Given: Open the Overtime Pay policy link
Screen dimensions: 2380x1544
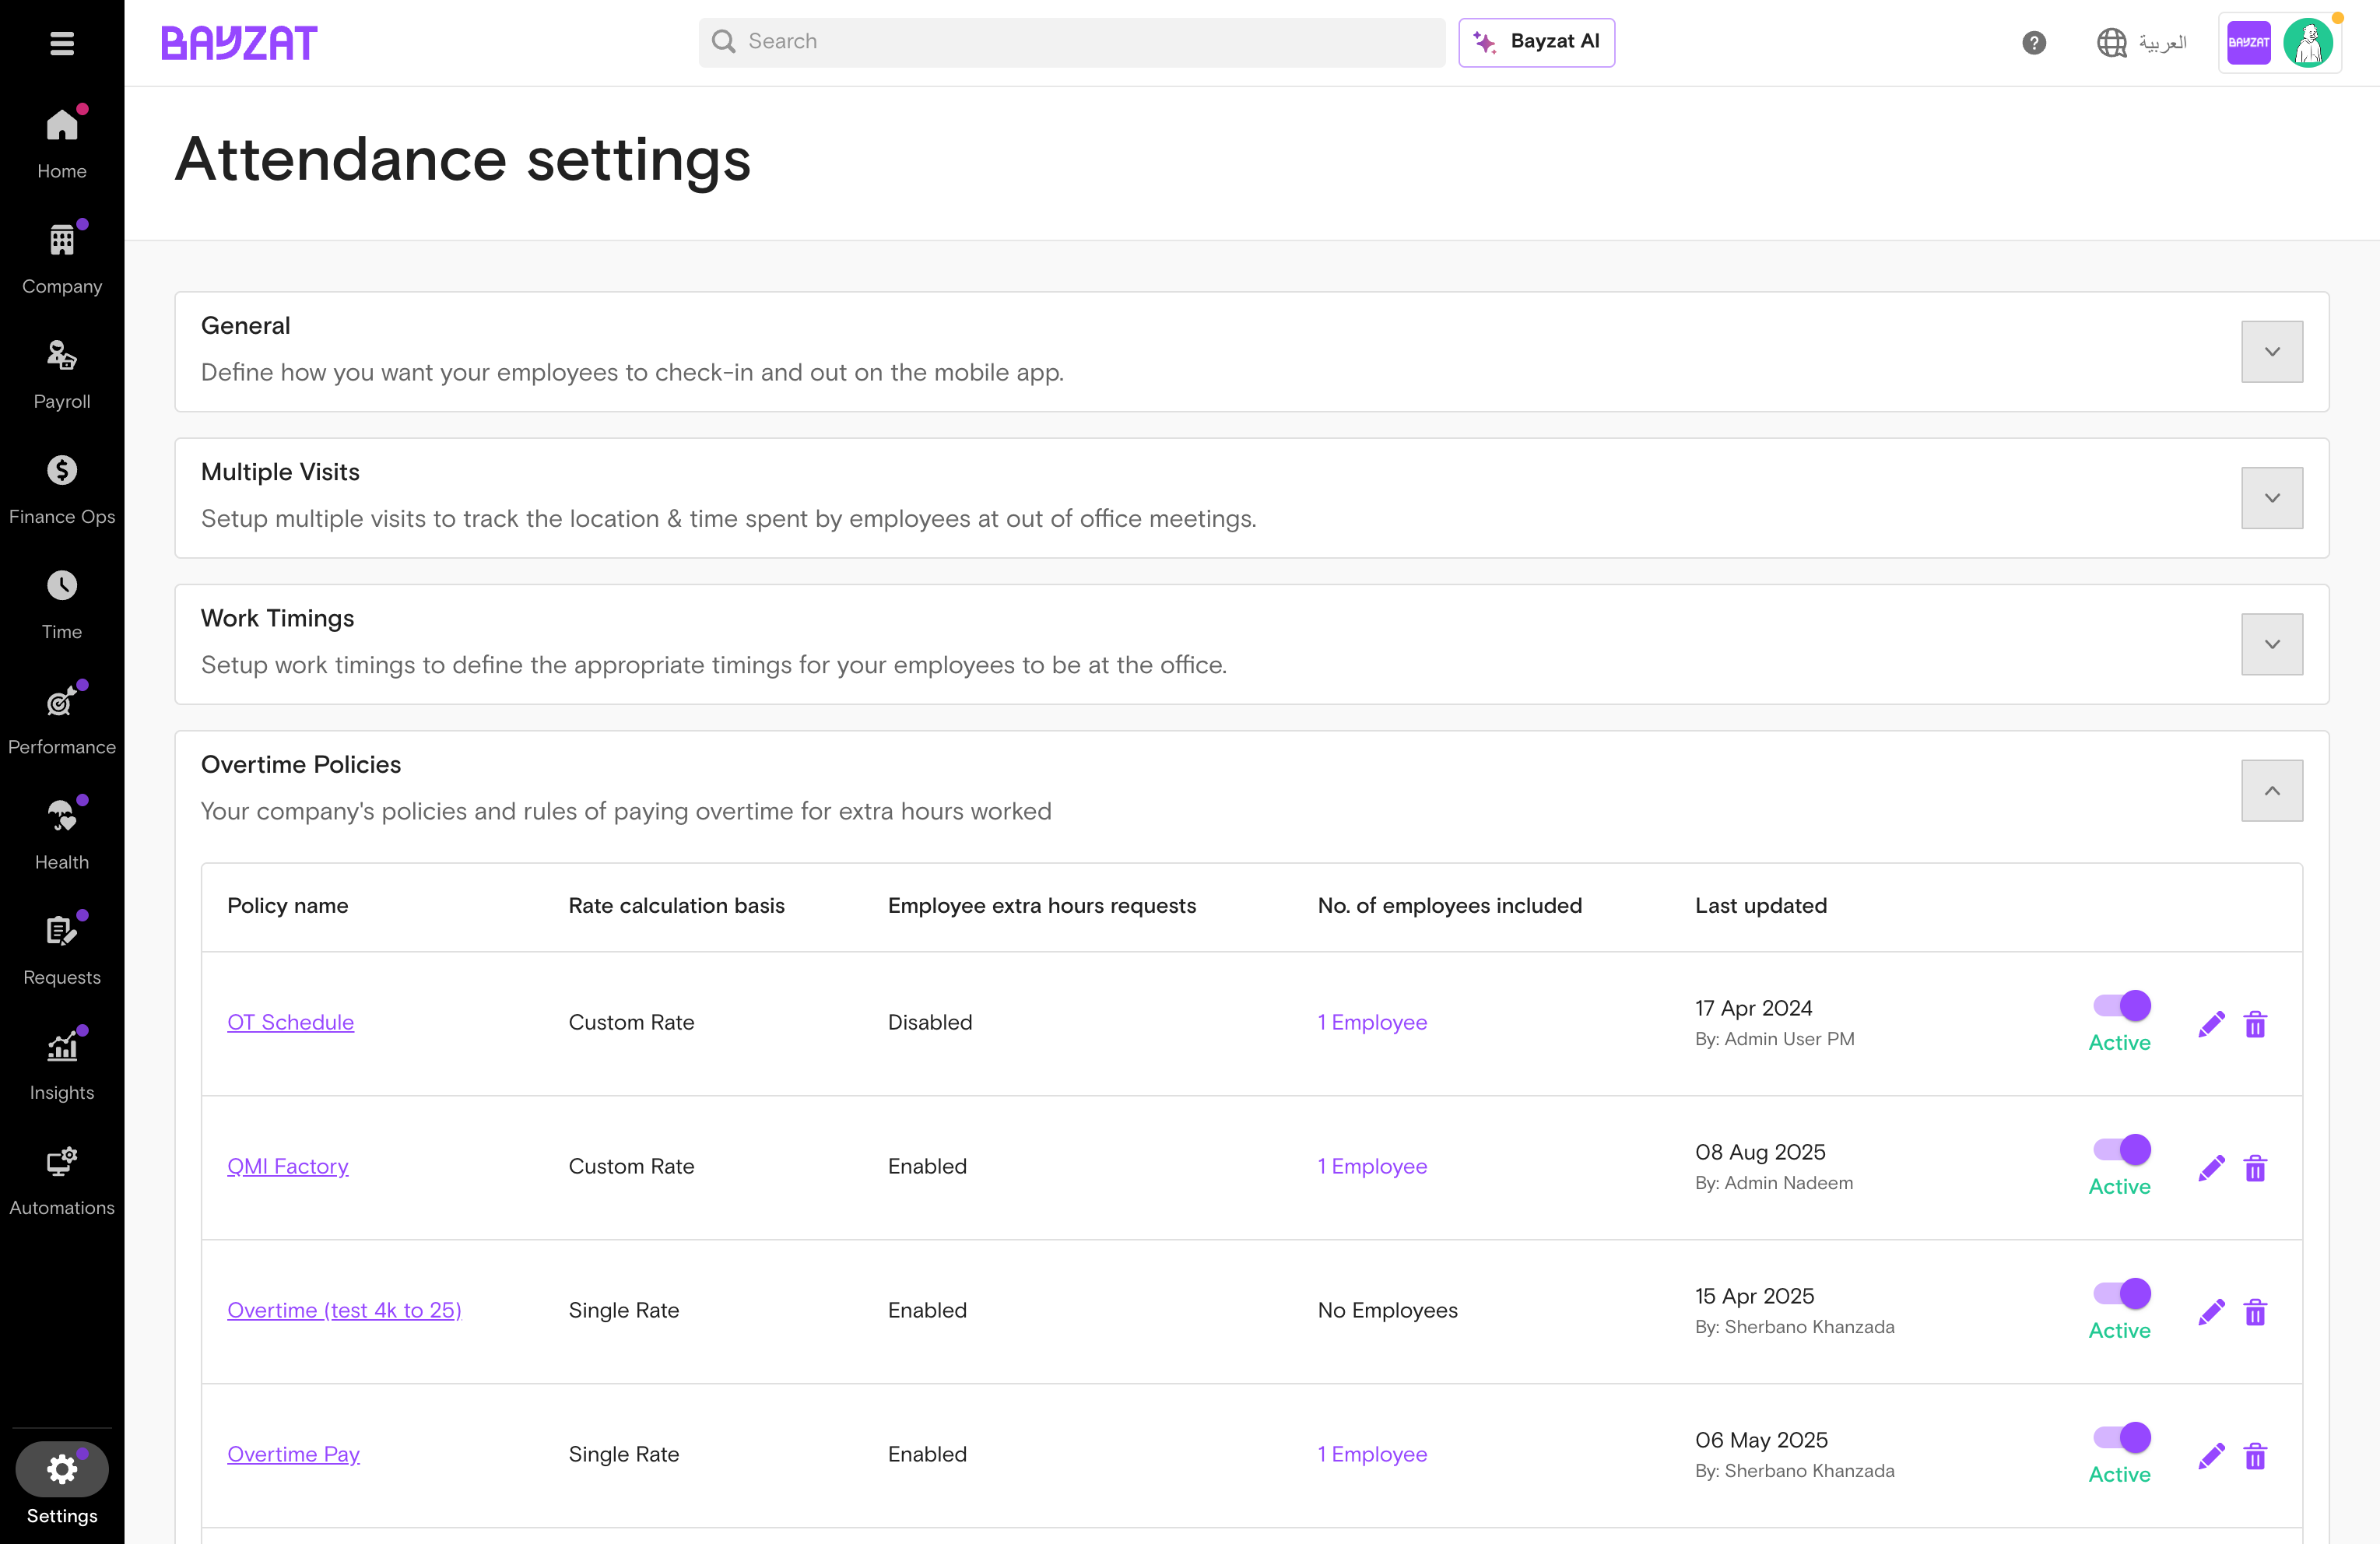Looking at the screenshot, I should 293,1454.
